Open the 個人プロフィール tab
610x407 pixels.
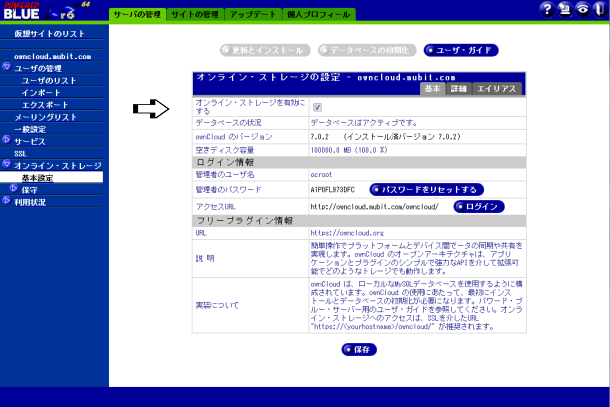[x=319, y=14]
